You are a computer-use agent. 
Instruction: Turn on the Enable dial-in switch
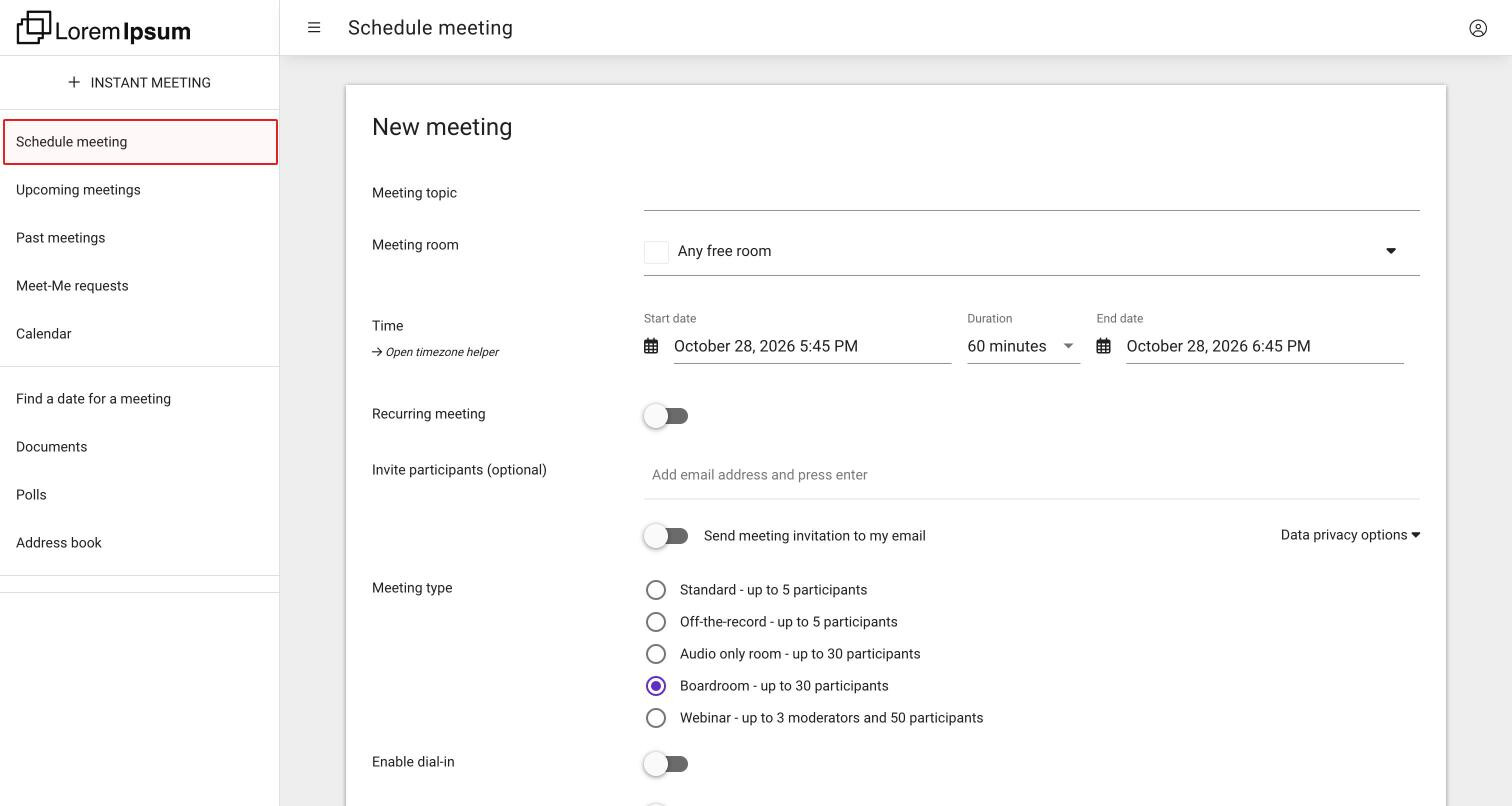point(666,764)
